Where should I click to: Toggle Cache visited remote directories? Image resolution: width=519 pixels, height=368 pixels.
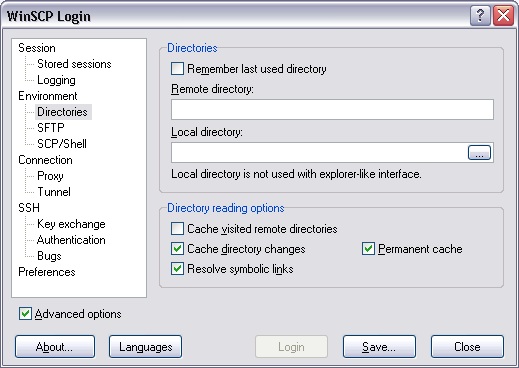pos(177,229)
